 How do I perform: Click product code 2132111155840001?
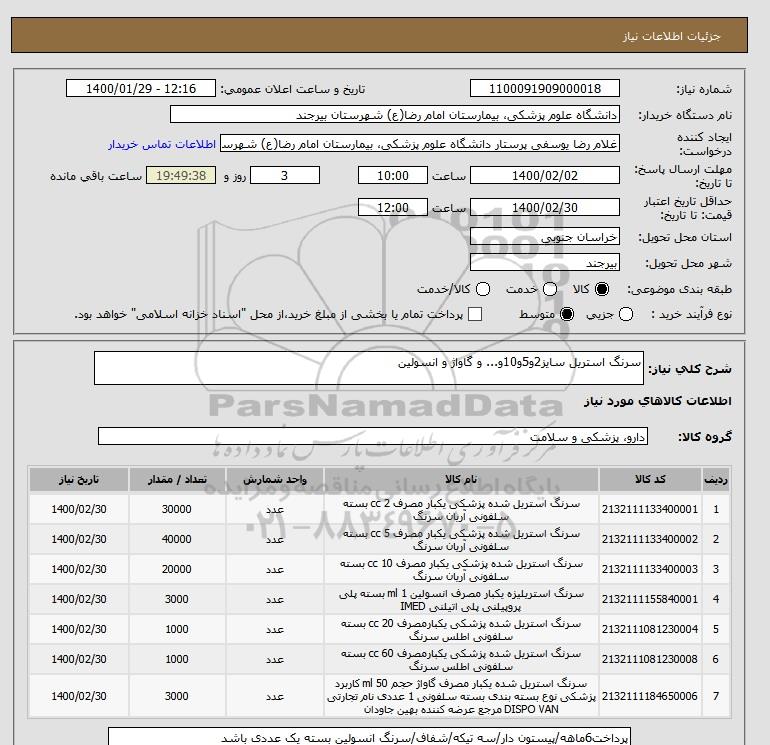click(650, 599)
